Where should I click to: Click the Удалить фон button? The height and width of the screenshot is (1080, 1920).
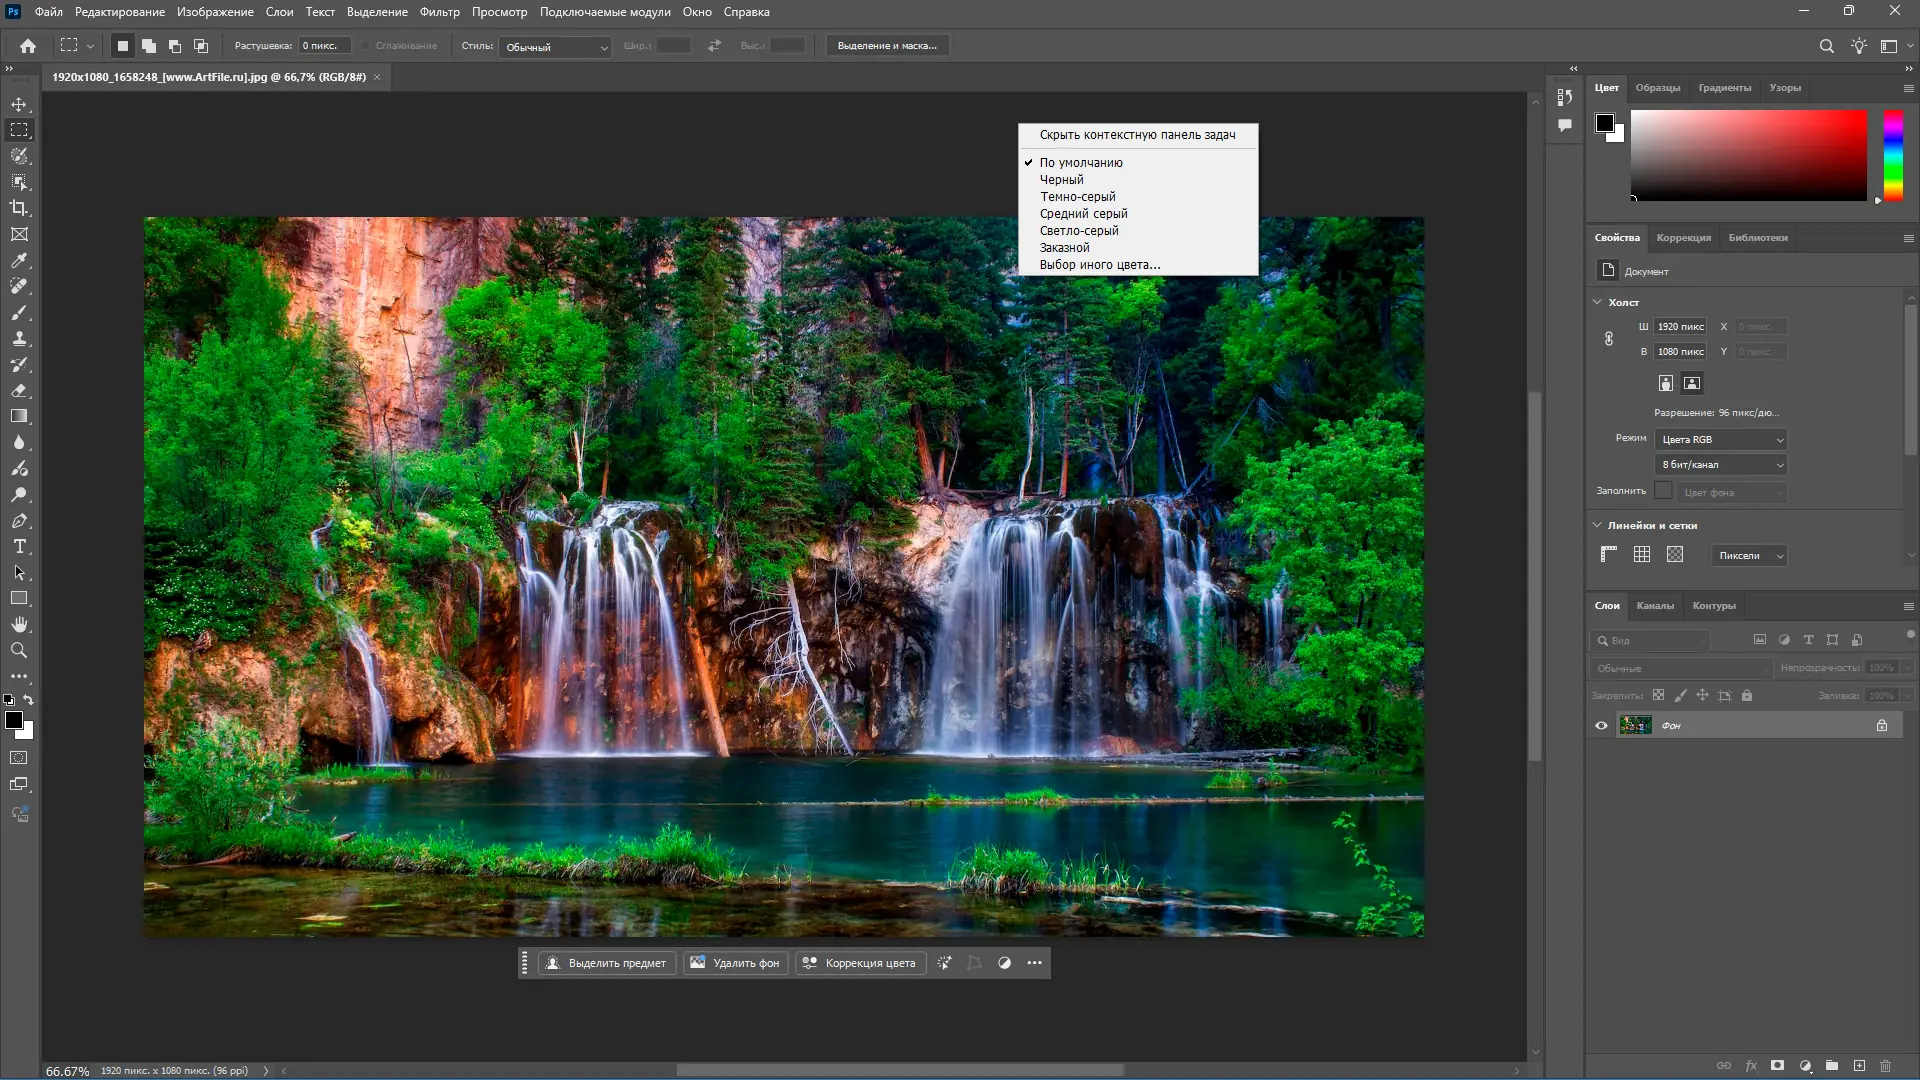735,963
